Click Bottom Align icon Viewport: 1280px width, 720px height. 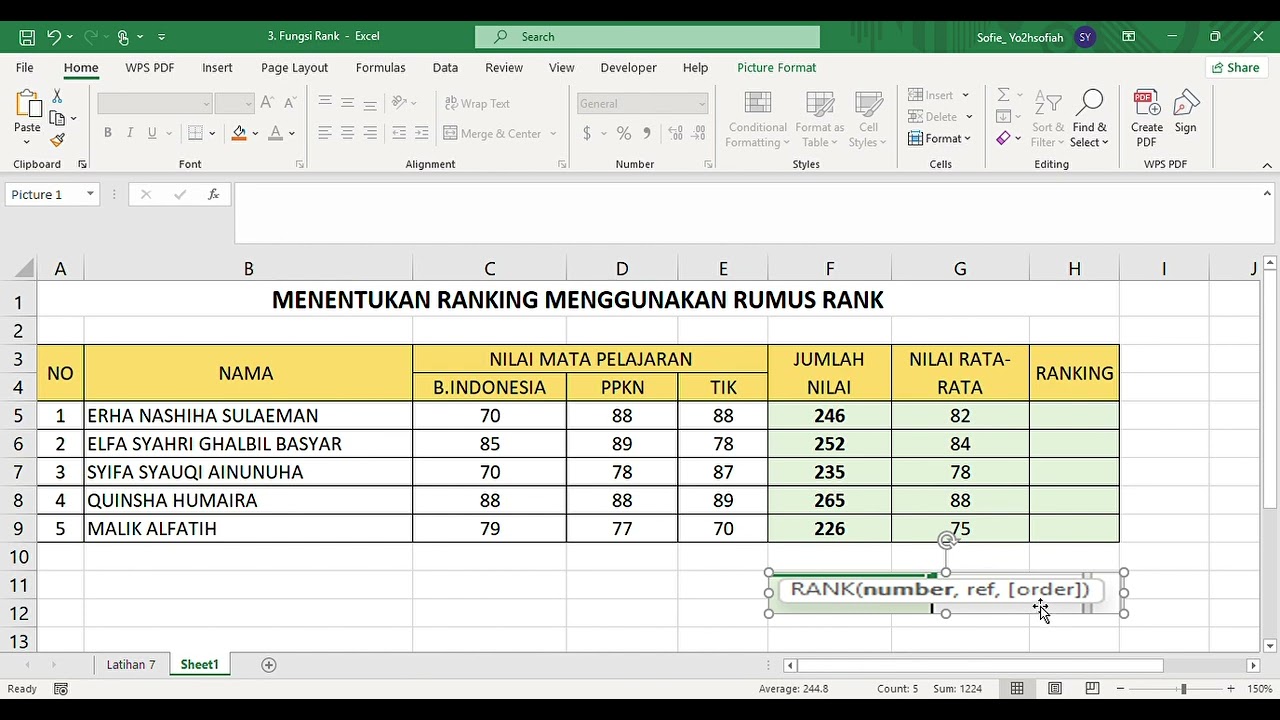click(x=370, y=103)
